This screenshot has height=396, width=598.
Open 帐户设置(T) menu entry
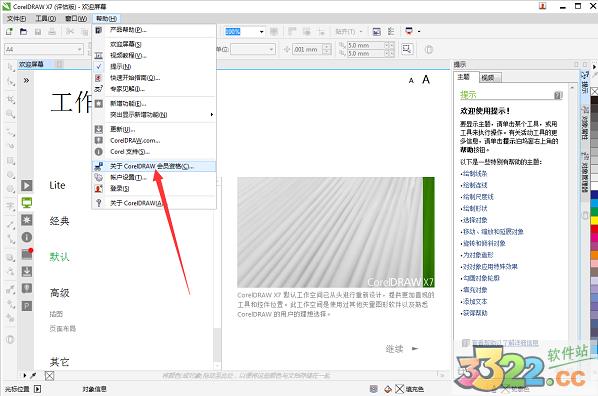pyautogui.click(x=154, y=177)
